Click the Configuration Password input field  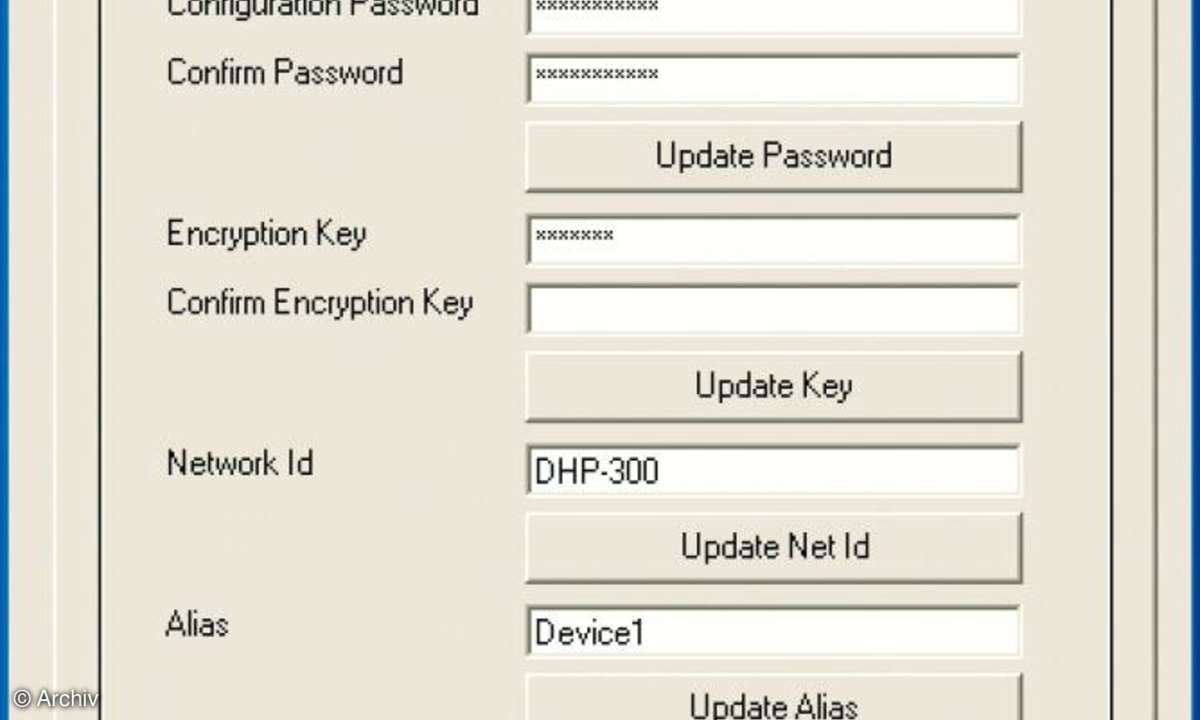tap(772, 12)
